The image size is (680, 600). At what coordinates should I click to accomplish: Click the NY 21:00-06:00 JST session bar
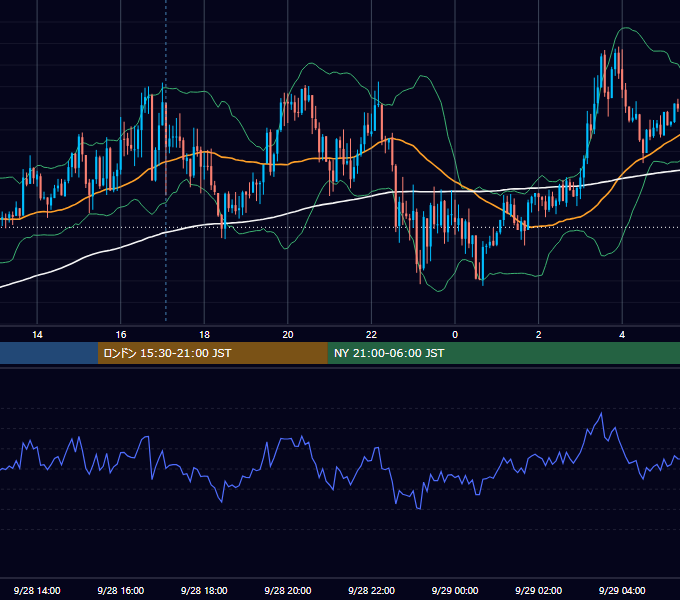pos(503,353)
